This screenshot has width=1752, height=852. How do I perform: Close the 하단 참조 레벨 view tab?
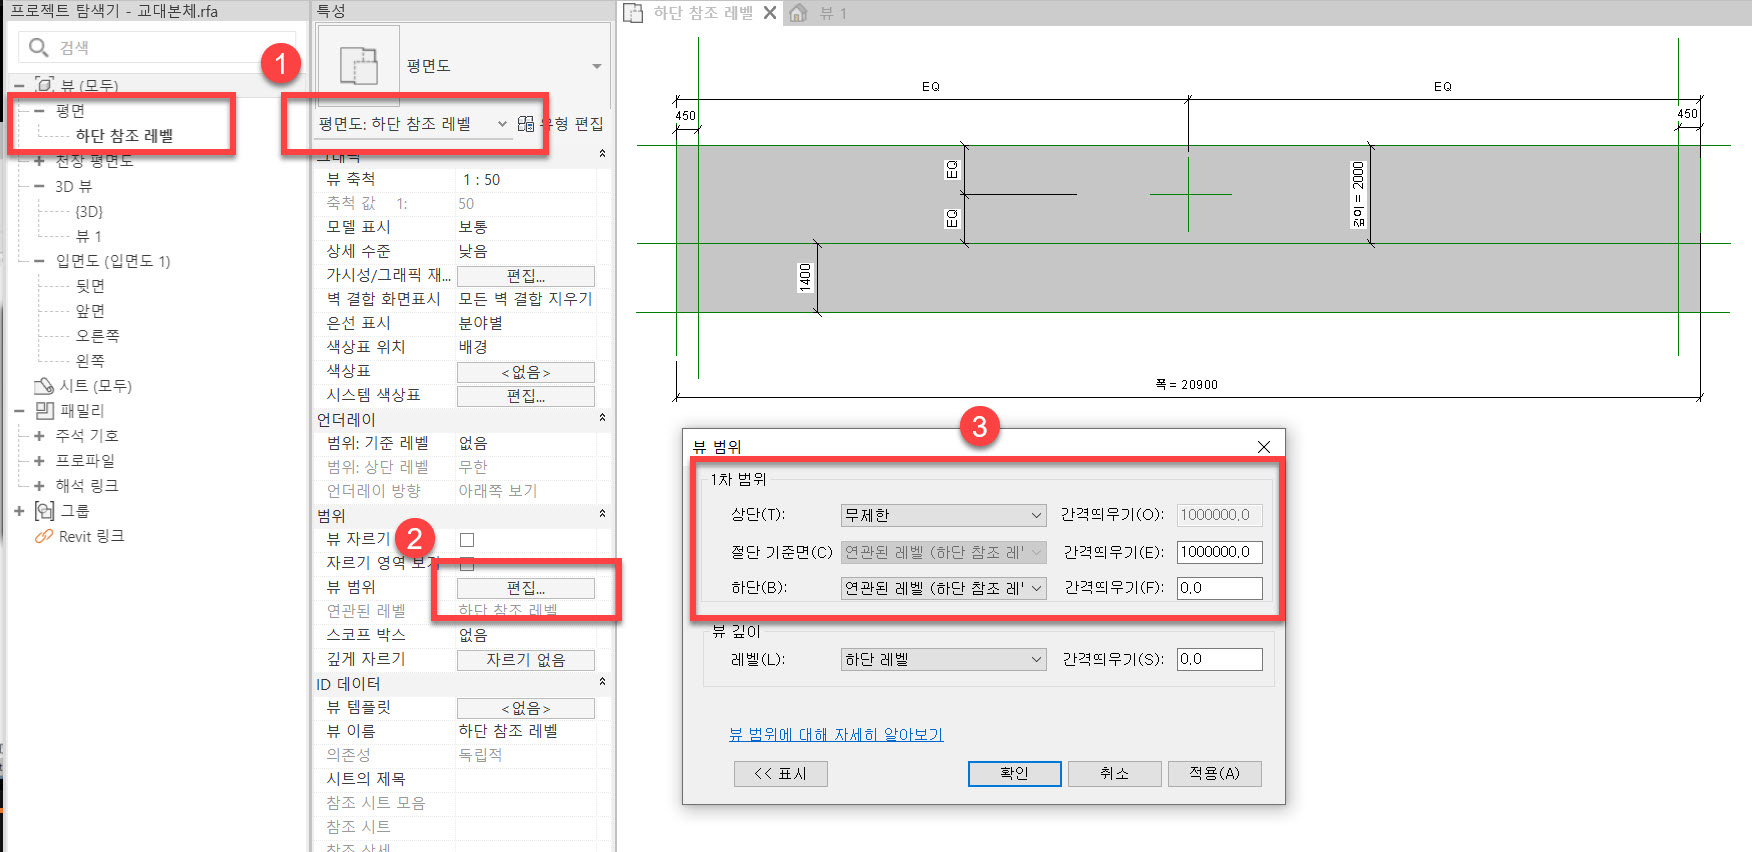coord(770,13)
